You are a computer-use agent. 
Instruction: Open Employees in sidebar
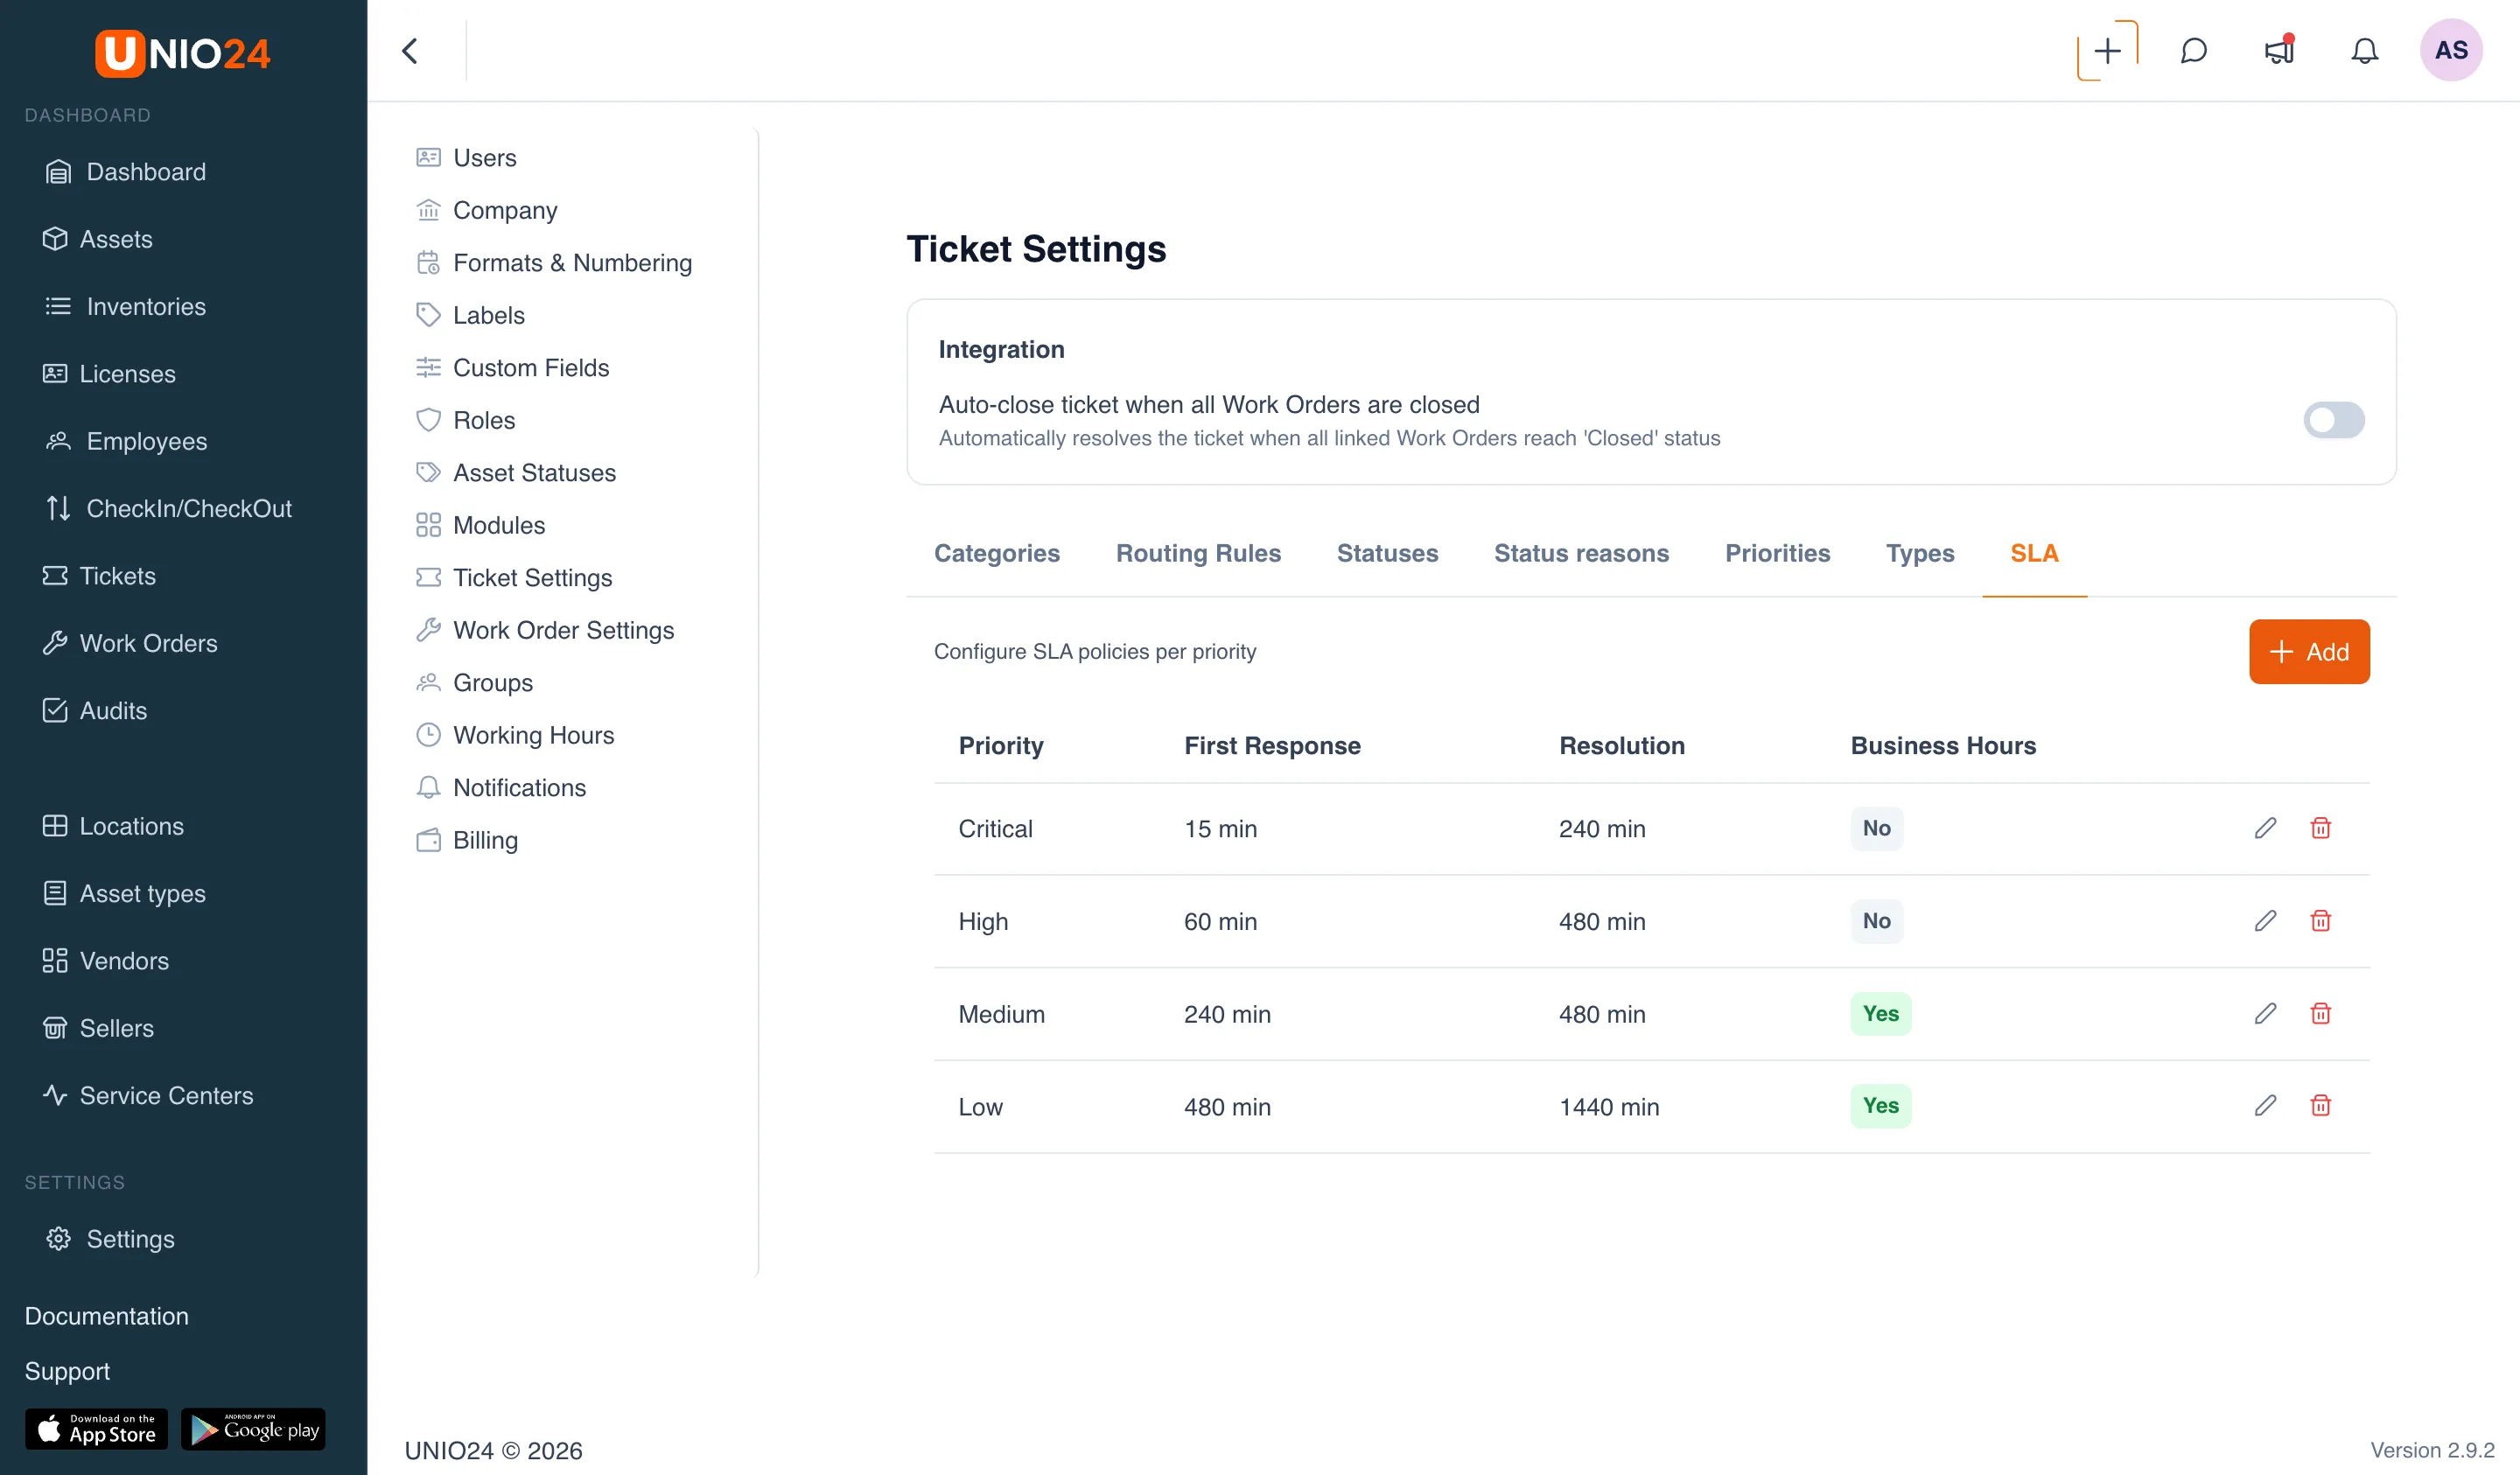coord(127,441)
